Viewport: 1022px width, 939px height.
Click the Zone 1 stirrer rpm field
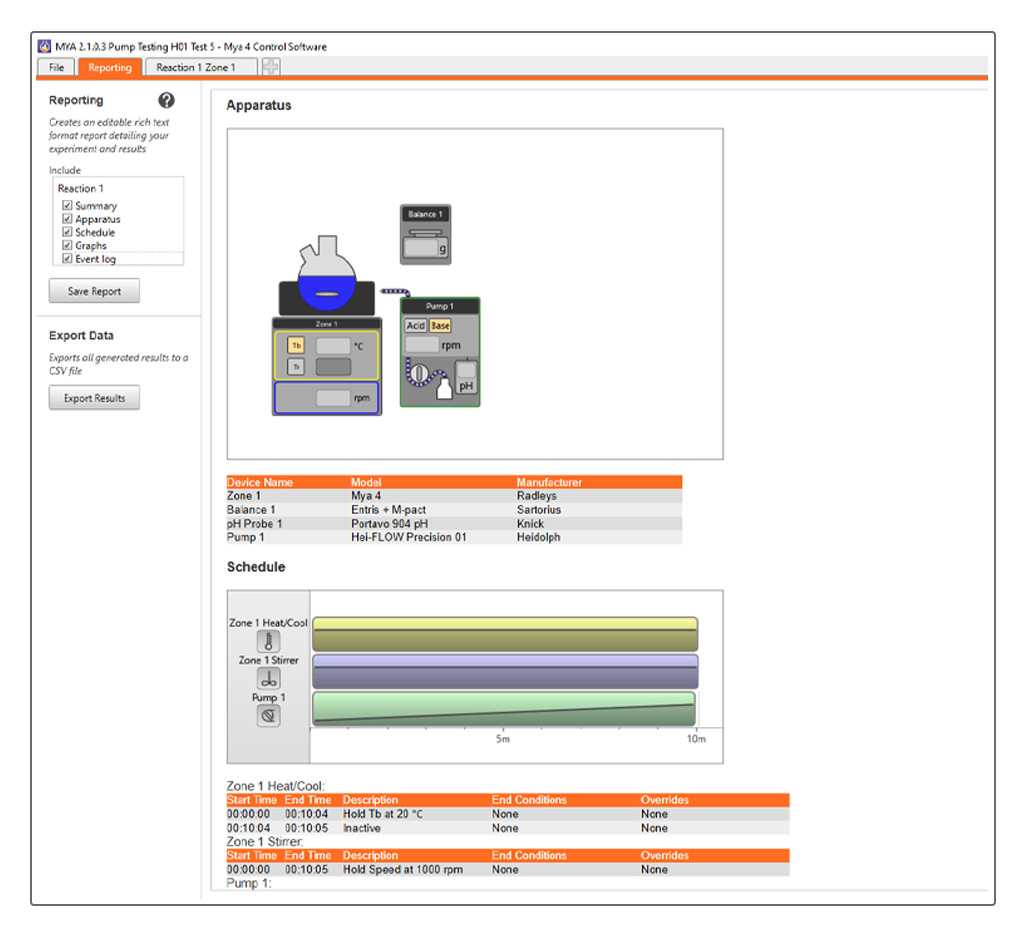click(333, 397)
